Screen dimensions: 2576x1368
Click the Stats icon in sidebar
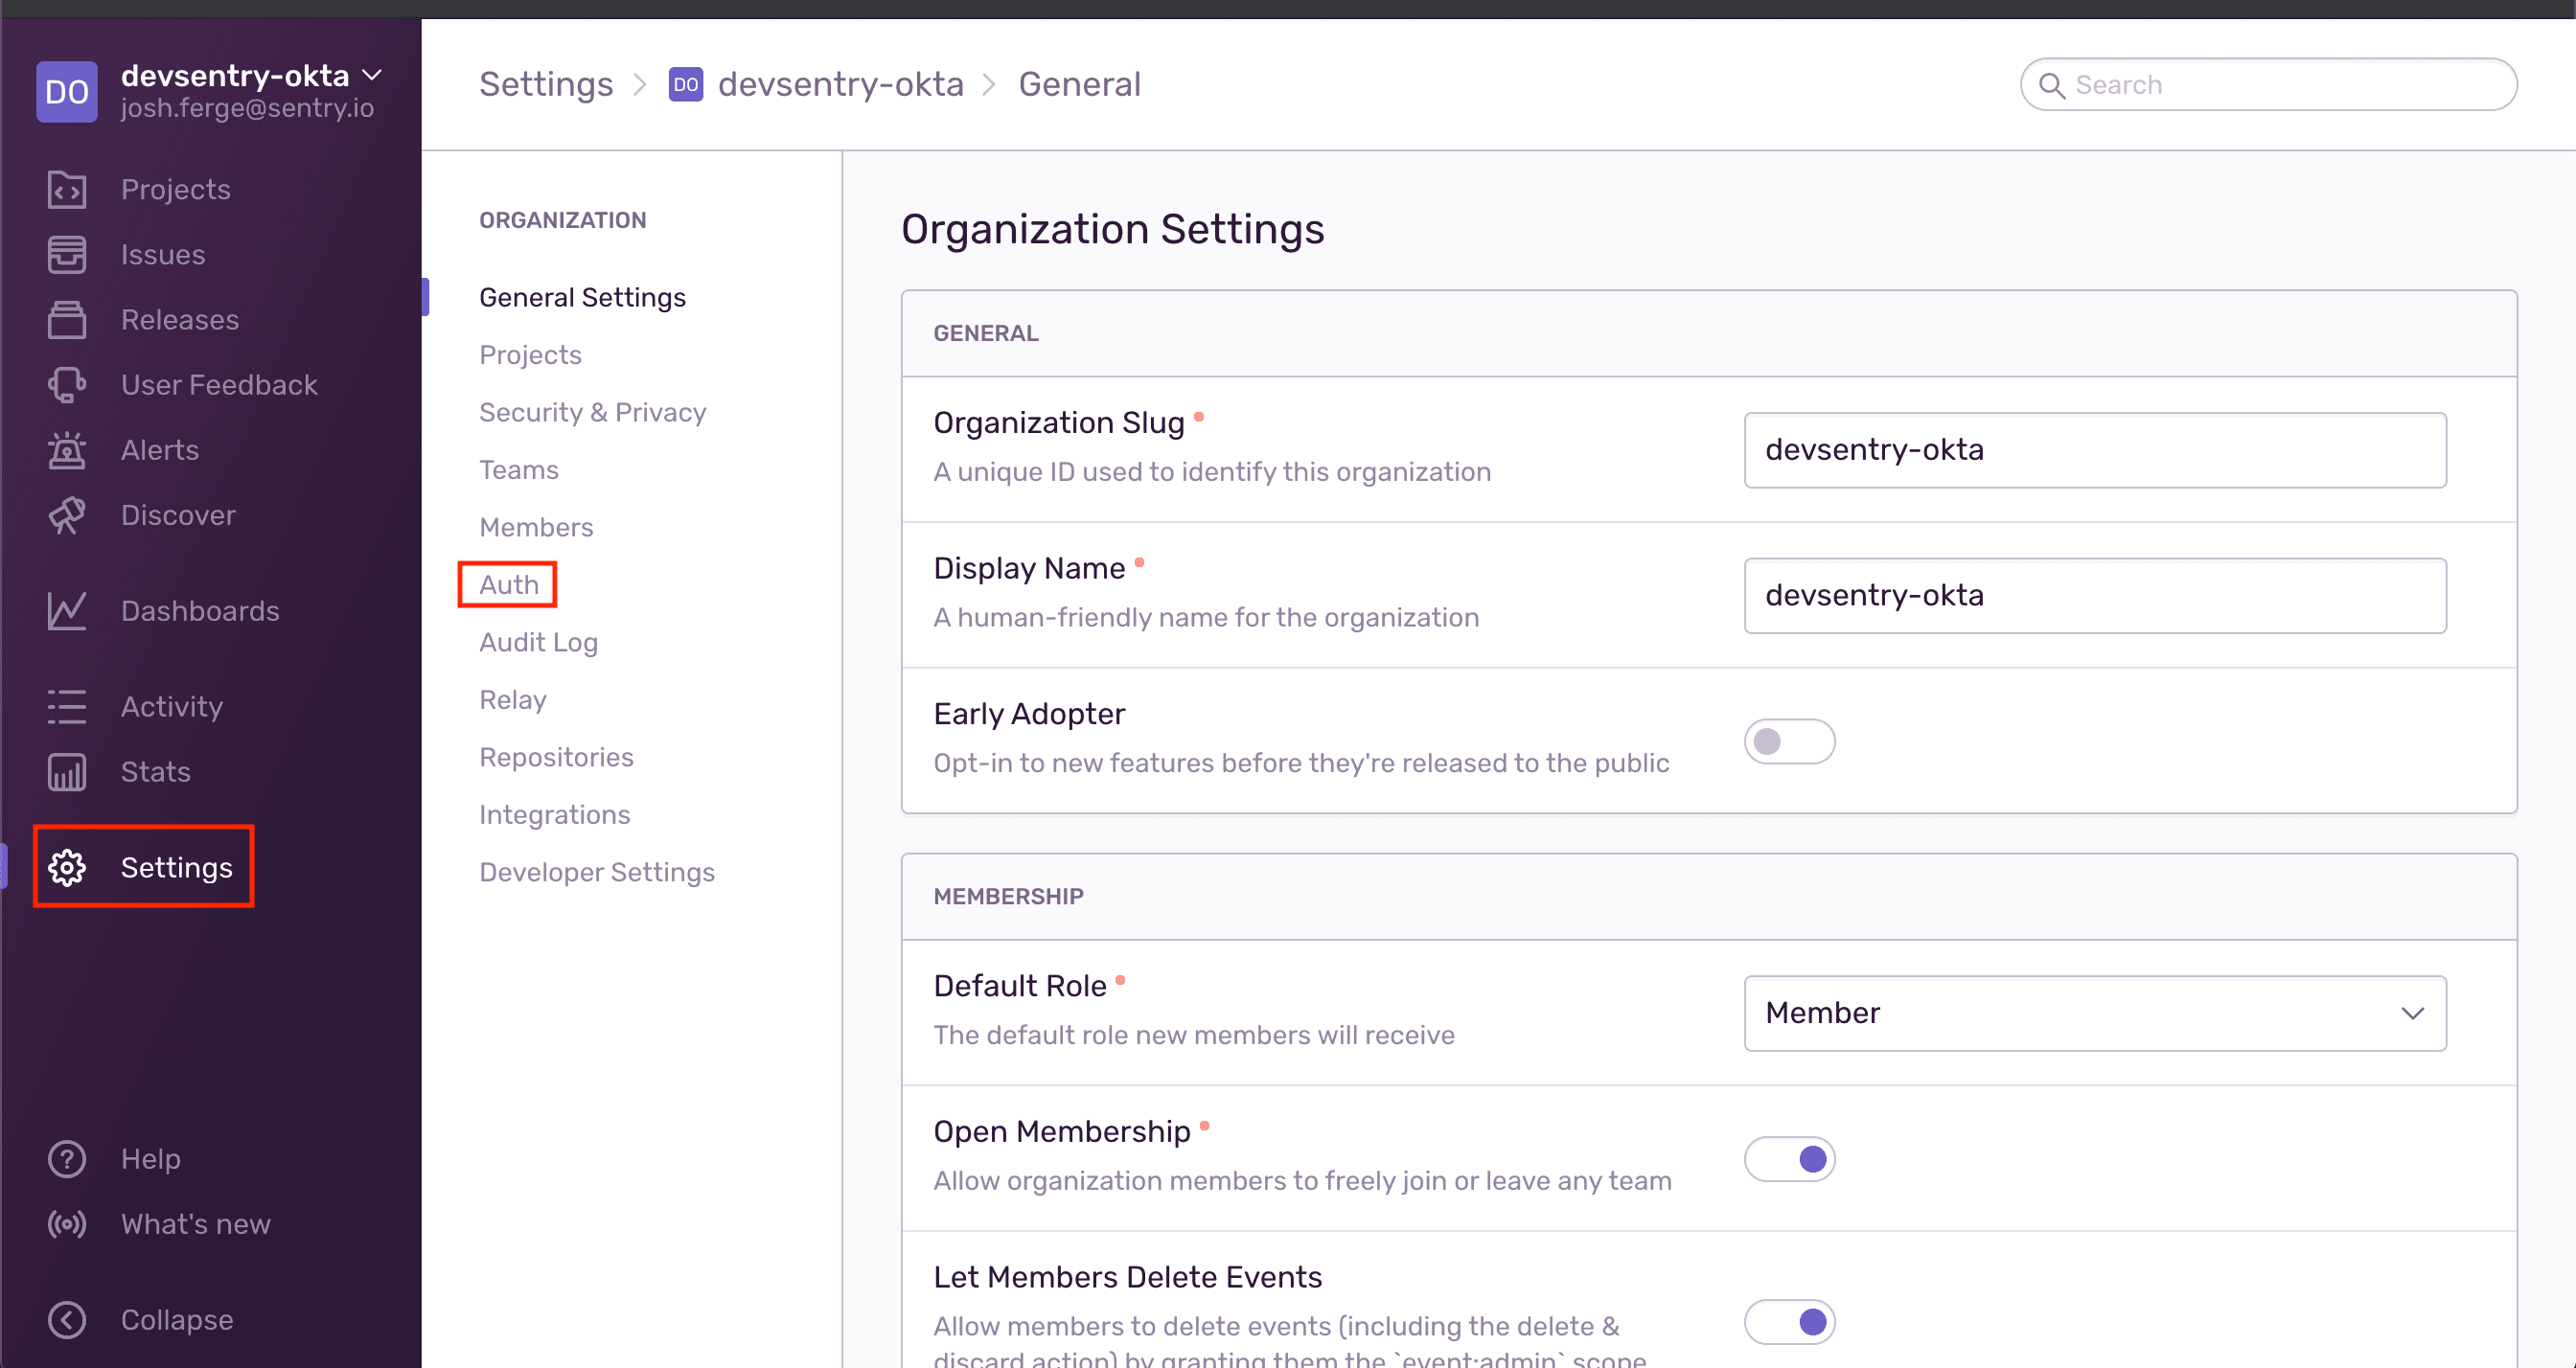click(x=63, y=772)
